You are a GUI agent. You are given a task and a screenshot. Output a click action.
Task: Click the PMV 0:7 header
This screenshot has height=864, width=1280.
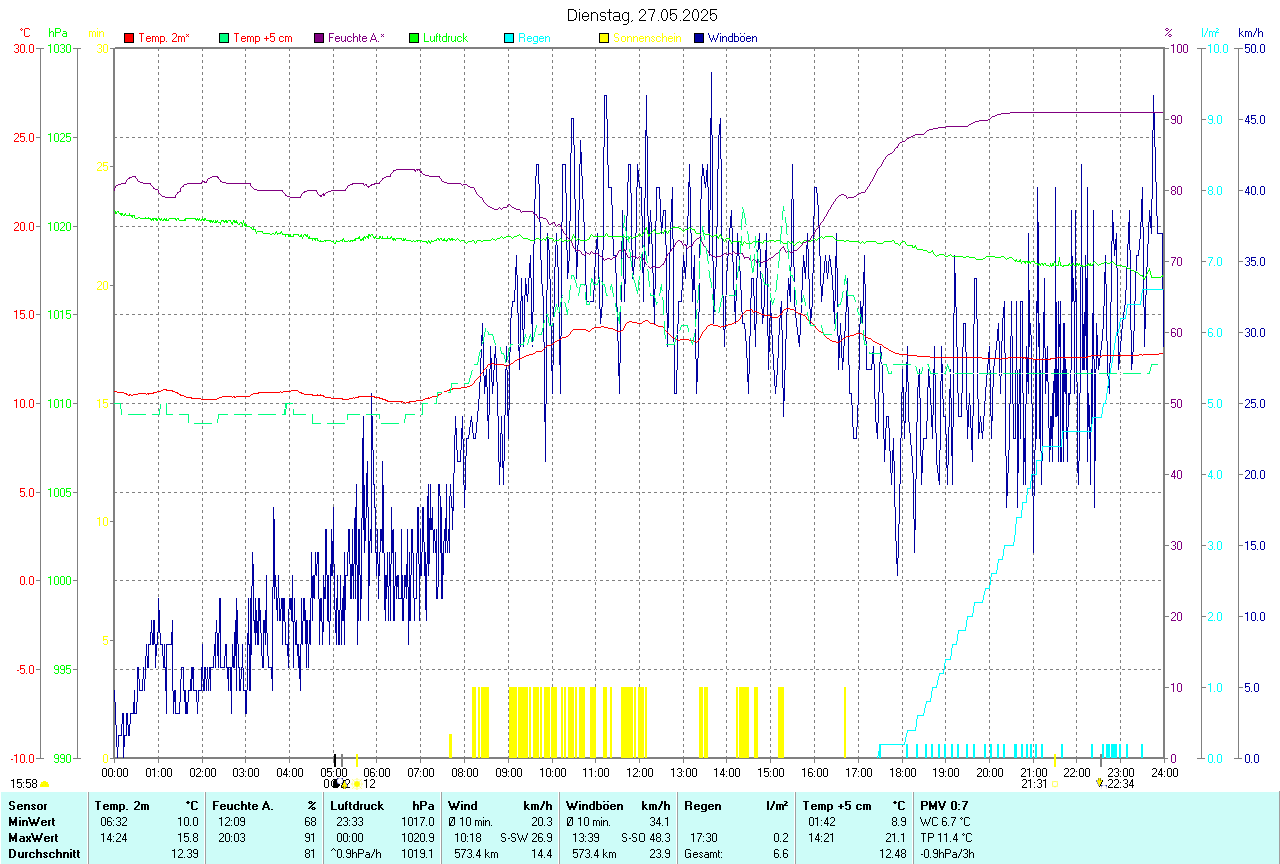[x=946, y=805]
